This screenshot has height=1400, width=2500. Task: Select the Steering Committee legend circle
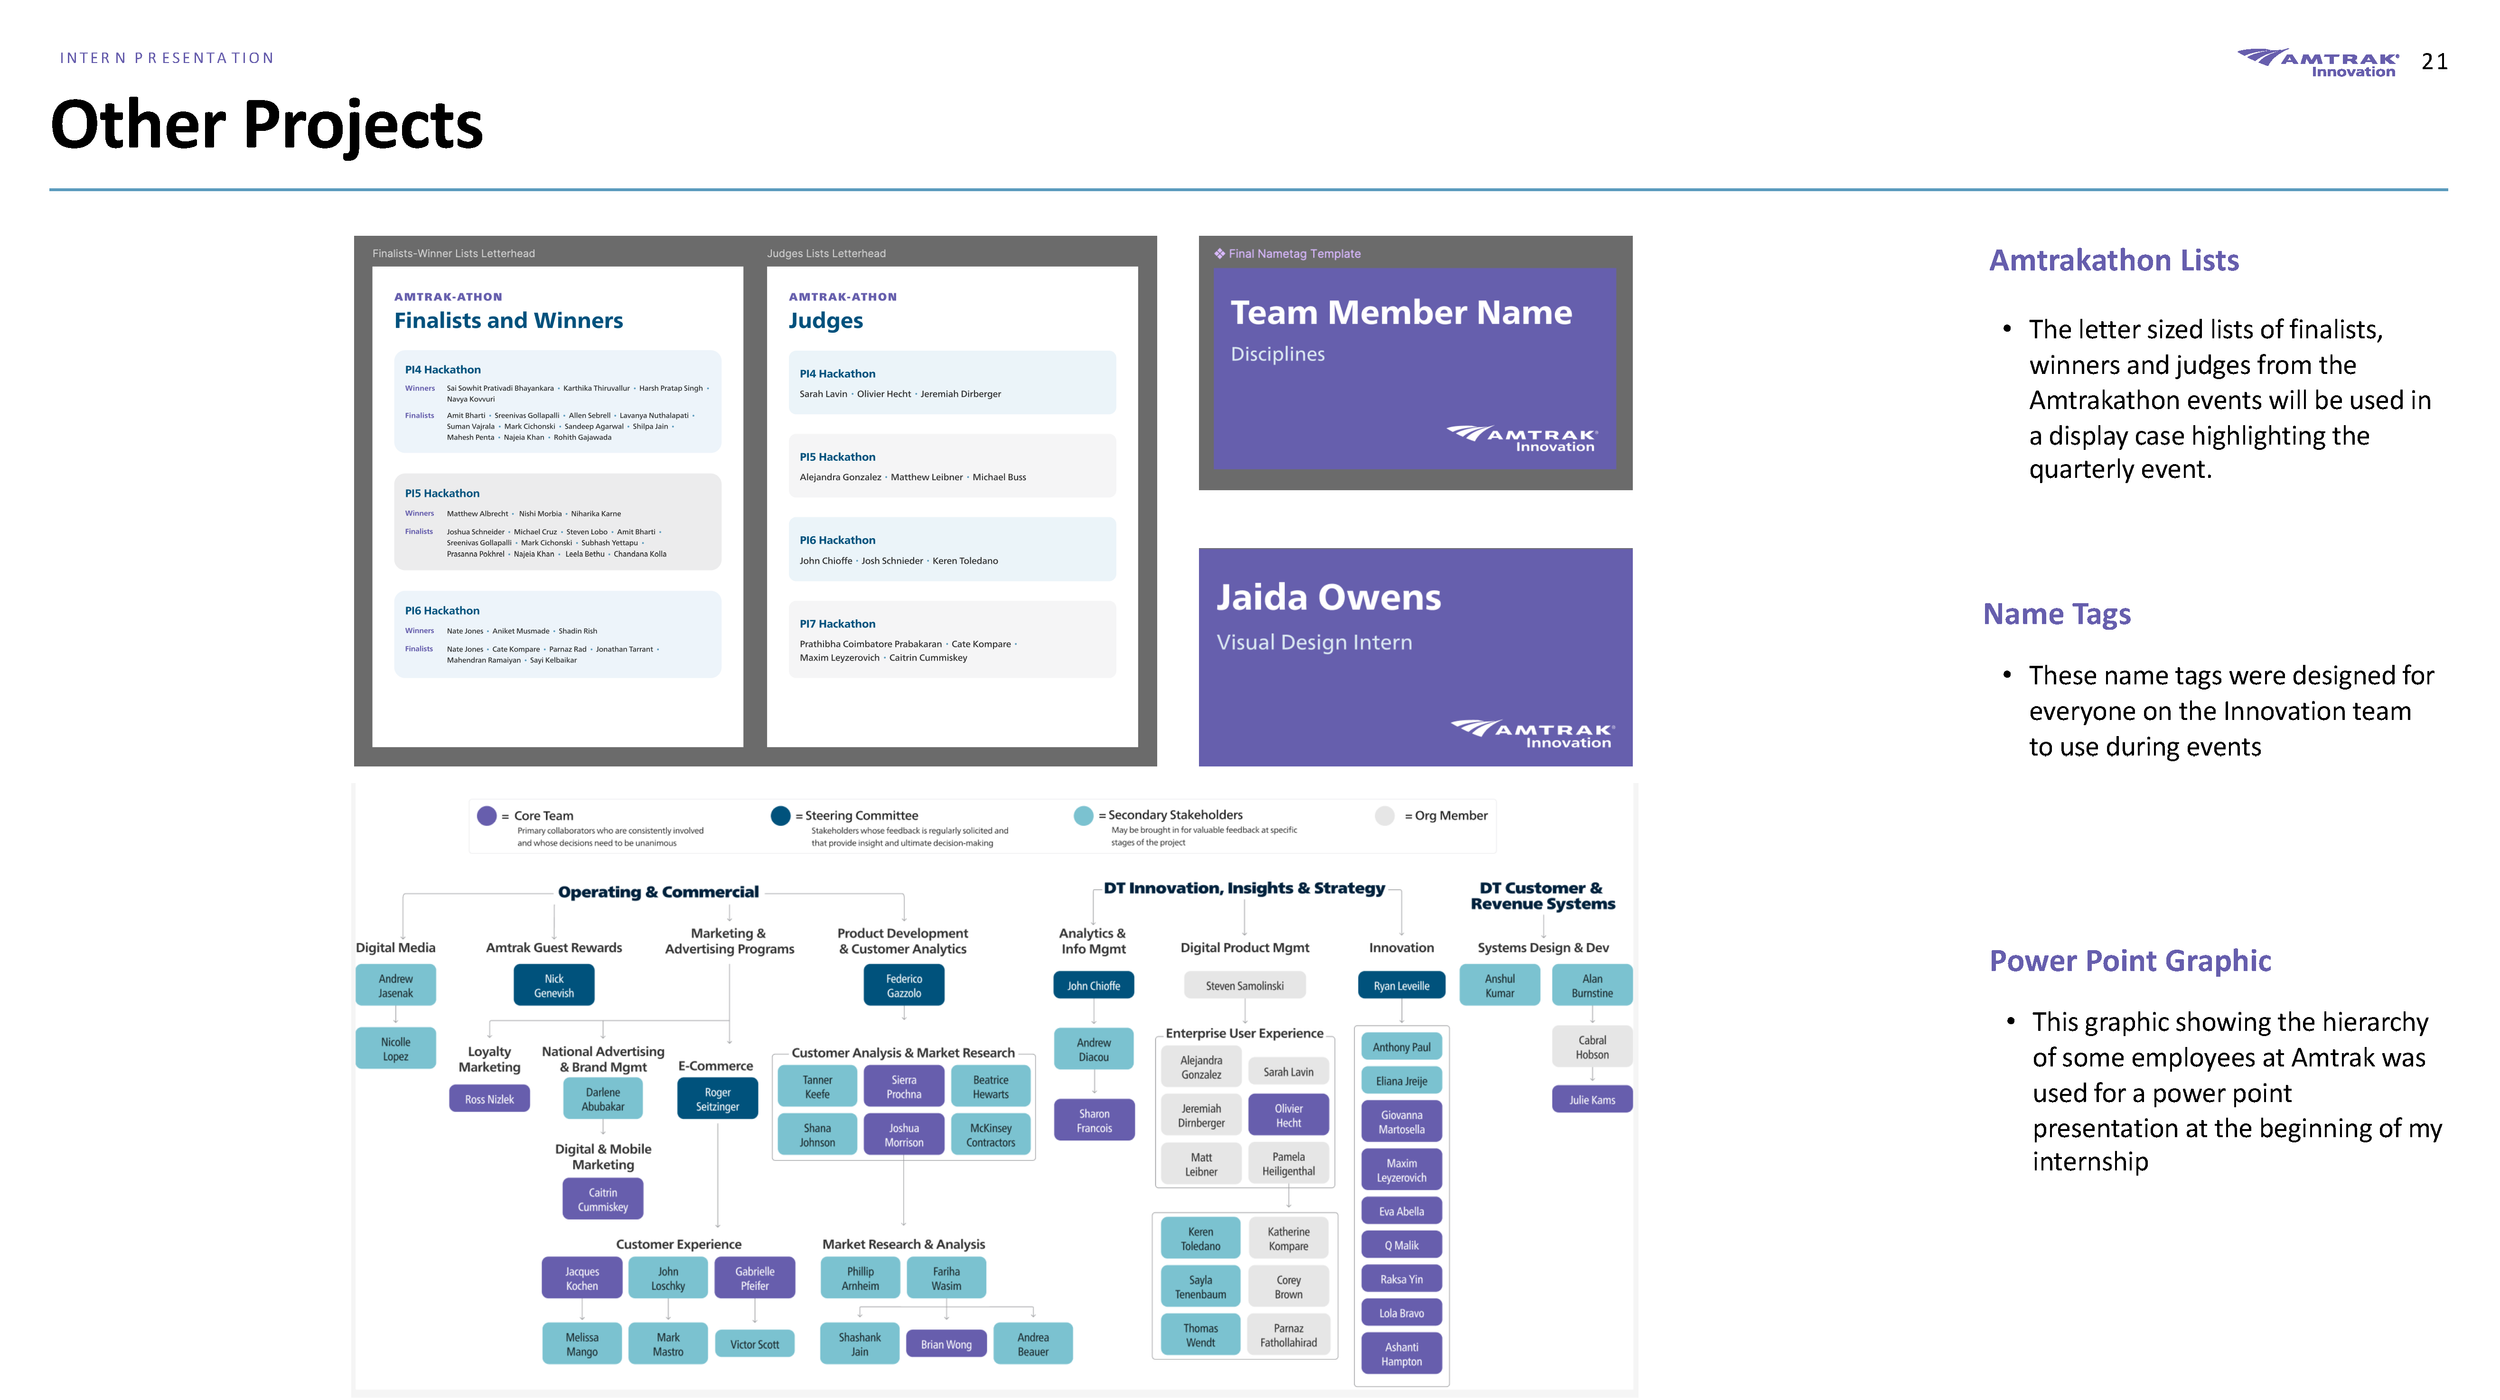click(780, 815)
